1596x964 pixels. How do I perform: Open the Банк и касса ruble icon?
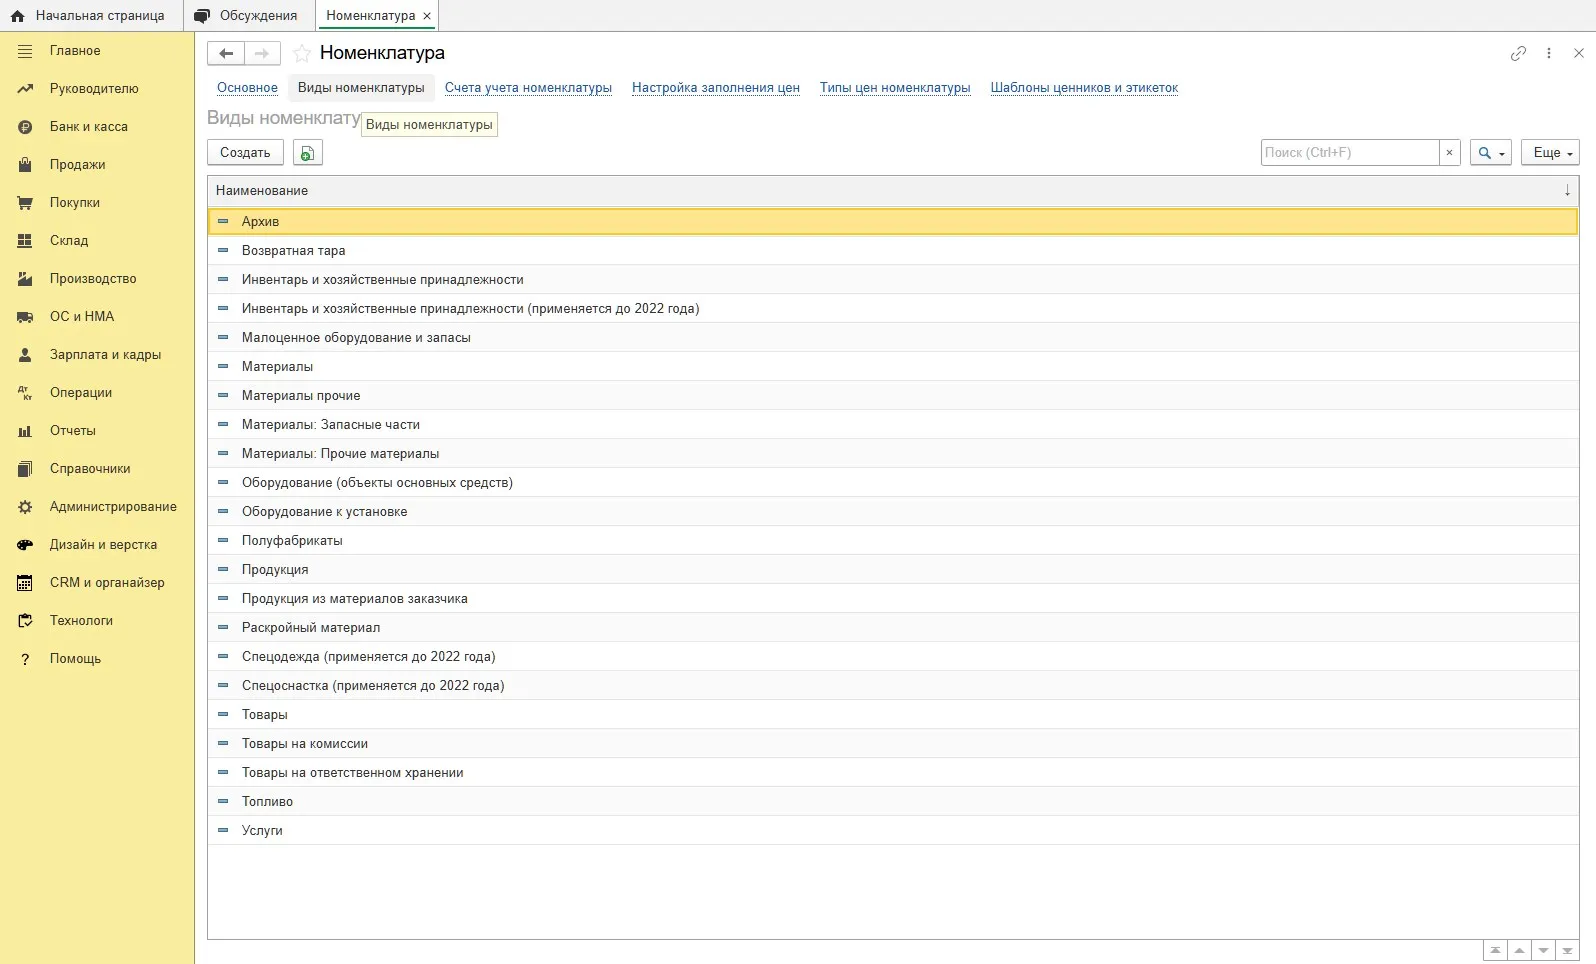coord(25,127)
